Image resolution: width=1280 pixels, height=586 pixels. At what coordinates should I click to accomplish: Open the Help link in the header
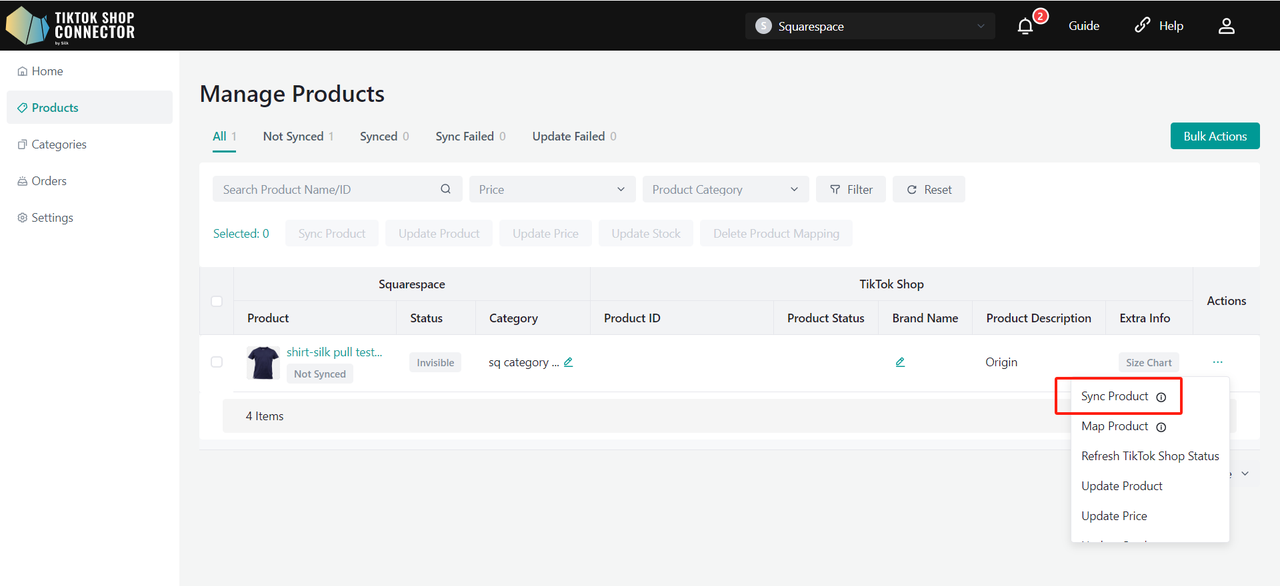pyautogui.click(x=1159, y=26)
